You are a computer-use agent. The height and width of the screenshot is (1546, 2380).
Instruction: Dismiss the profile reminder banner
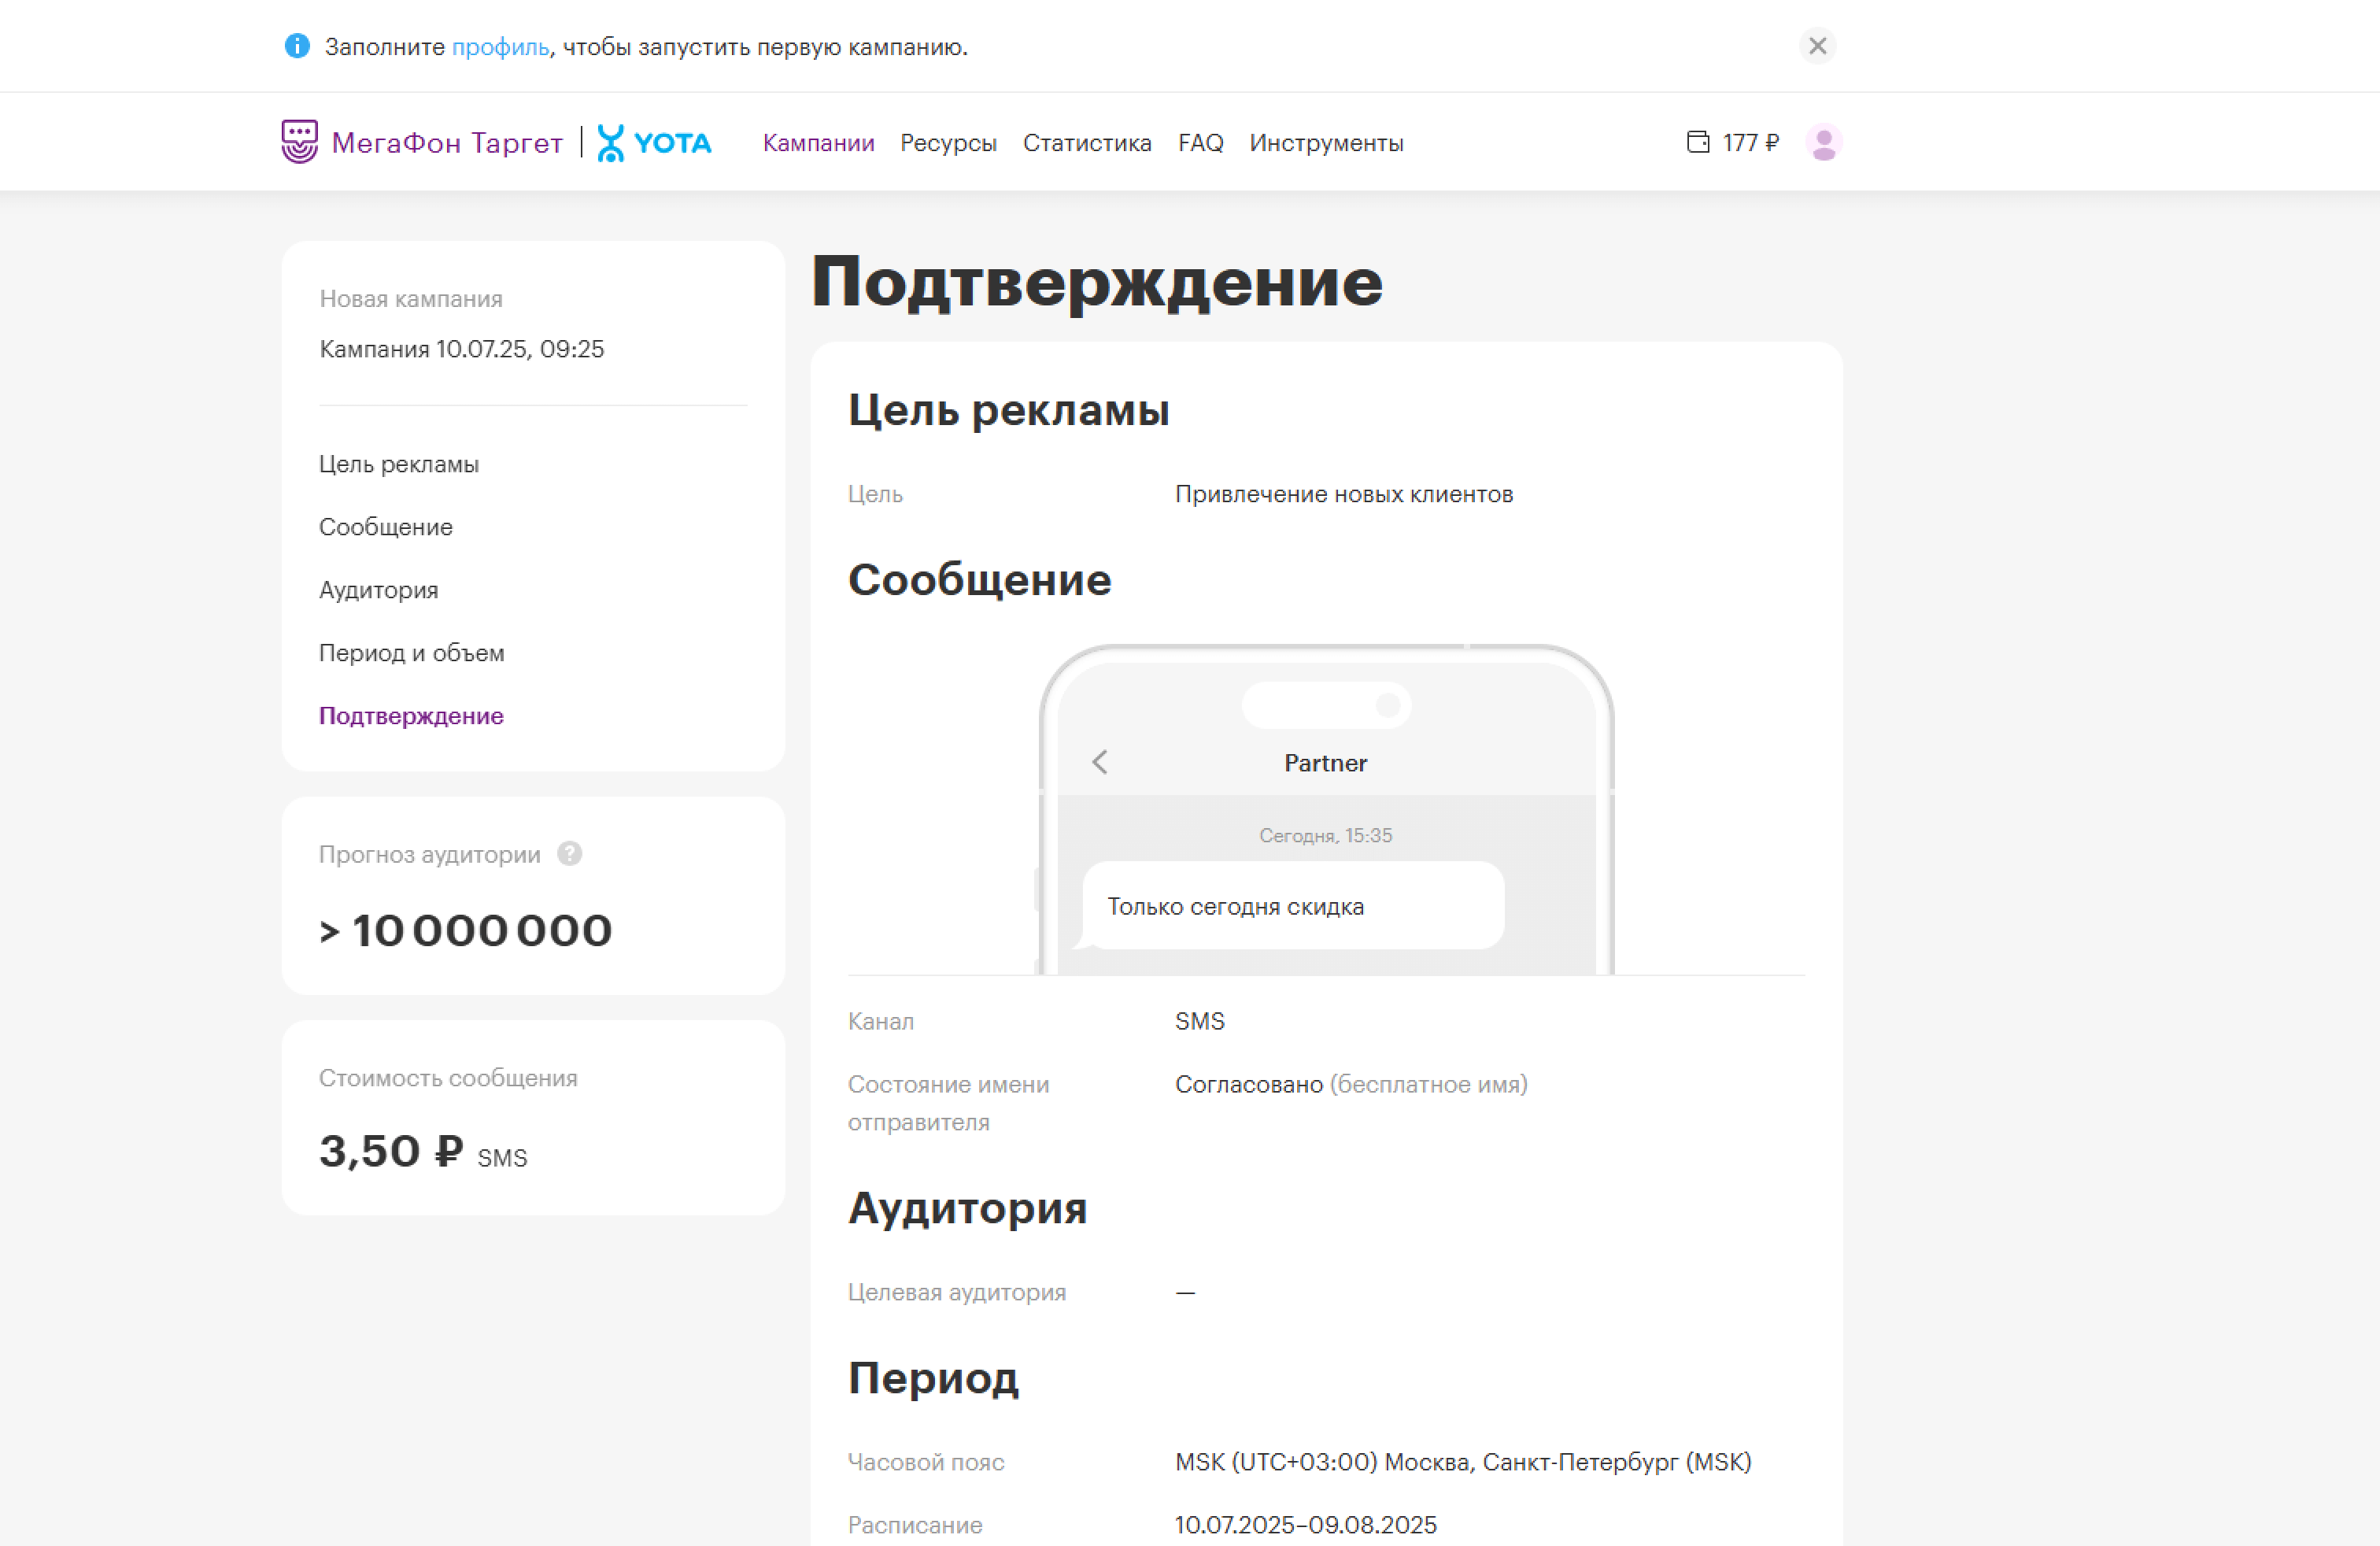tap(1818, 46)
